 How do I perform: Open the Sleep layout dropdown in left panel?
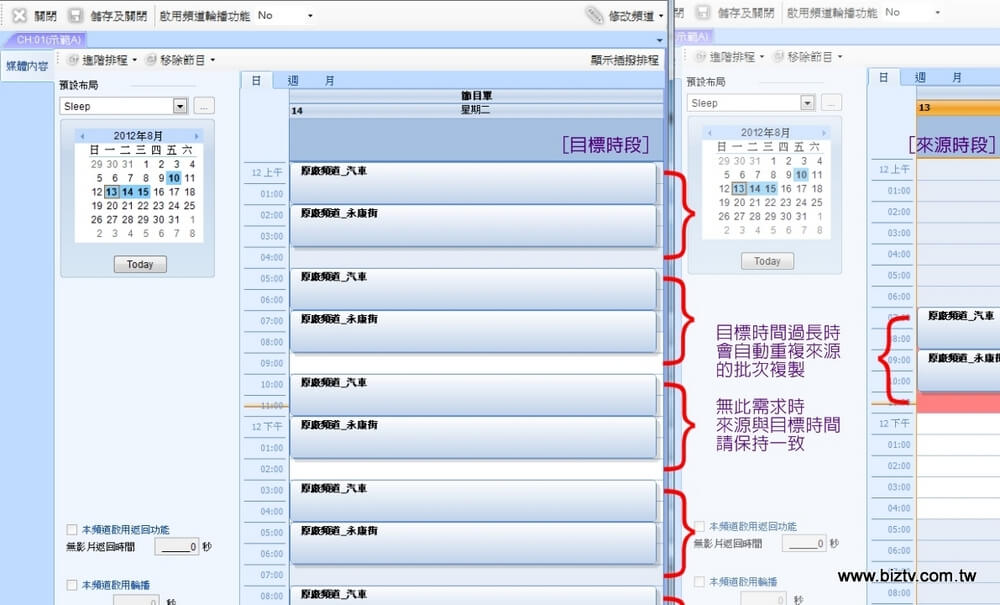pyautogui.click(x=180, y=106)
